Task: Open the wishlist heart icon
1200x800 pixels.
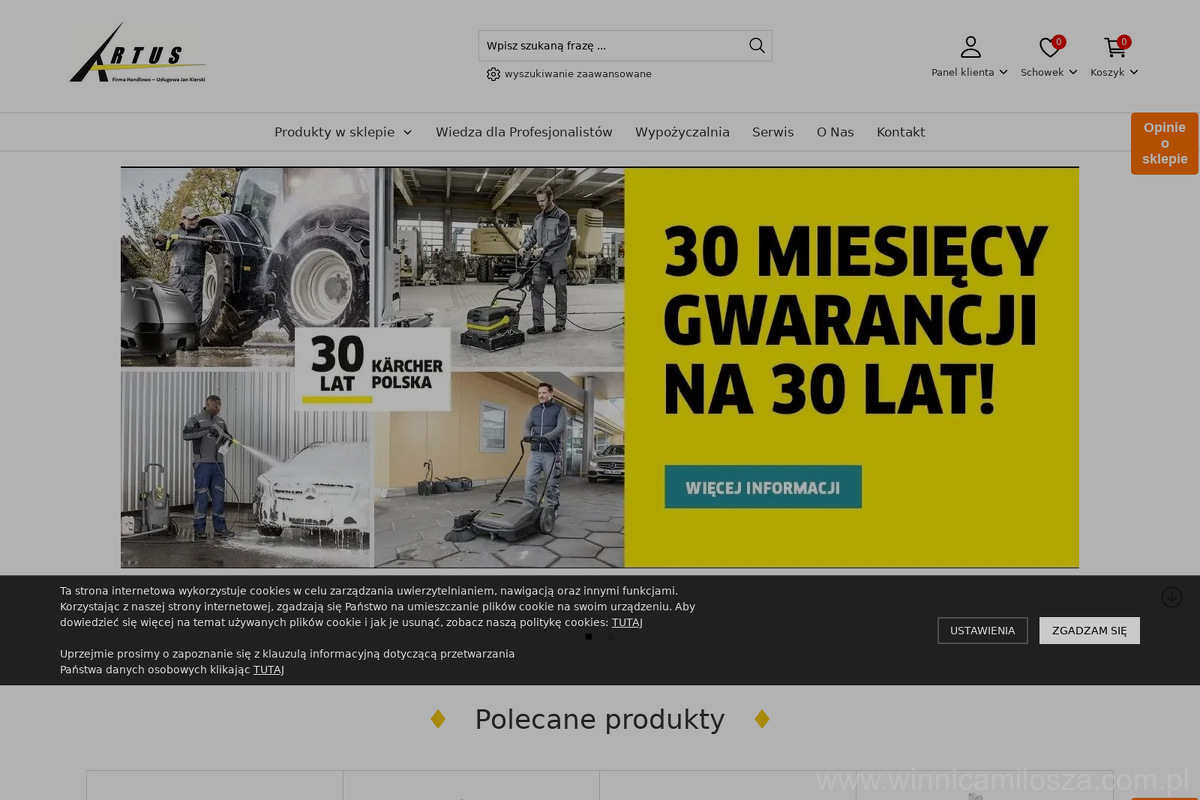Action: click(1049, 47)
